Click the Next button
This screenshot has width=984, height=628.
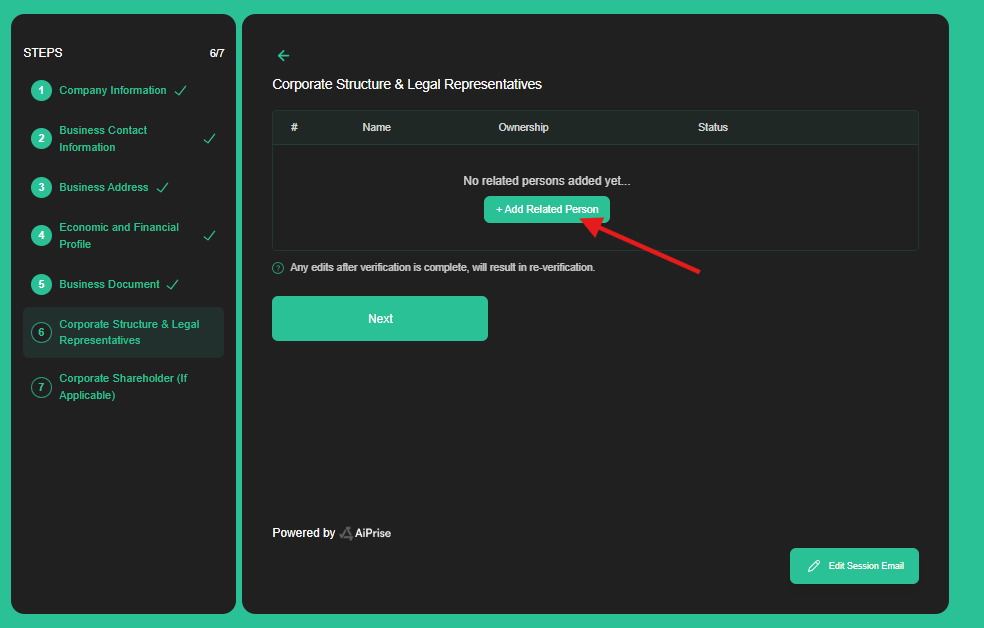(x=380, y=319)
